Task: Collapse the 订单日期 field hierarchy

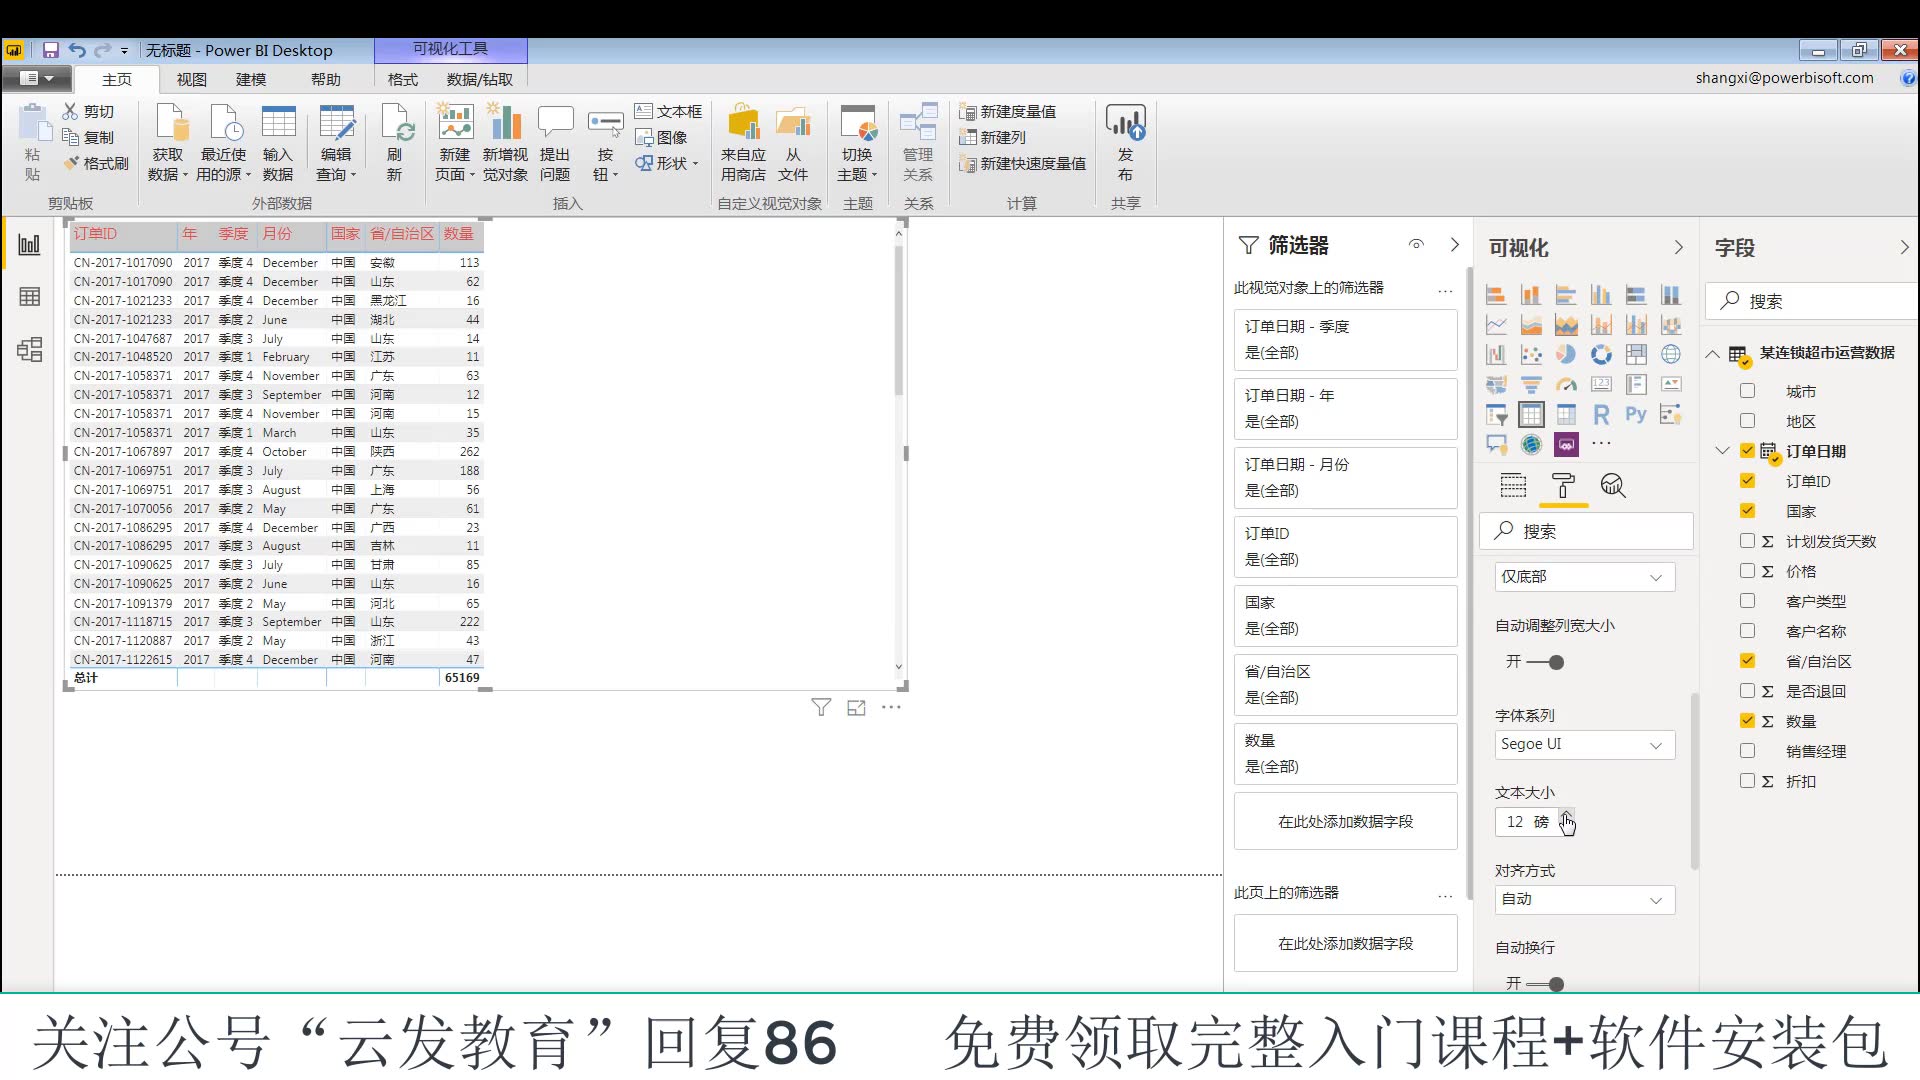Action: point(1722,451)
